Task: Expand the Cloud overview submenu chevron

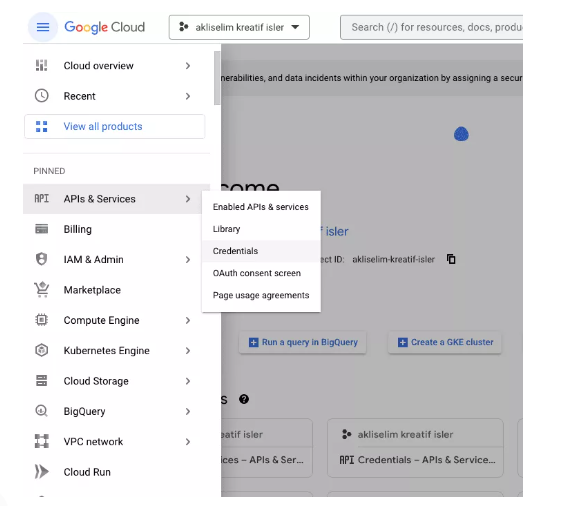Action: point(188,65)
